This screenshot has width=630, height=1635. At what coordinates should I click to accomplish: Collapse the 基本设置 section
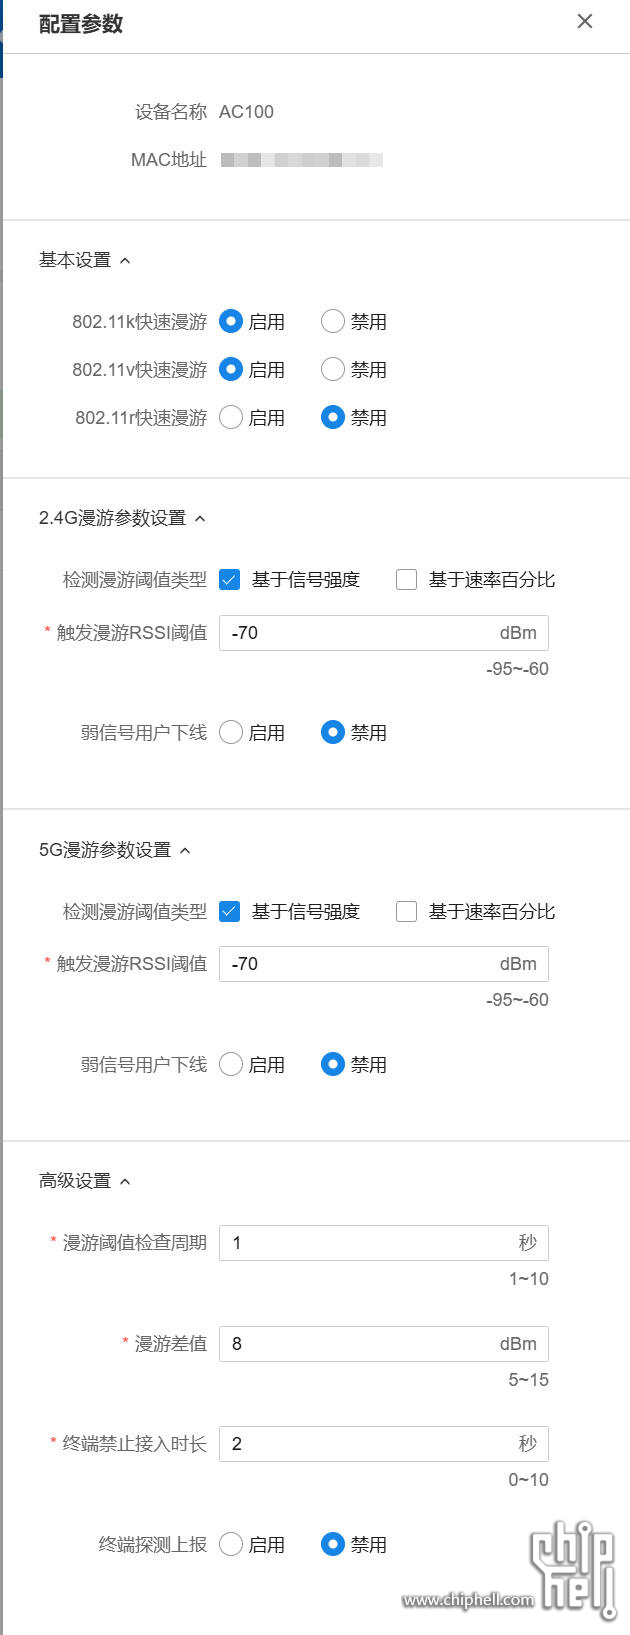(x=125, y=261)
